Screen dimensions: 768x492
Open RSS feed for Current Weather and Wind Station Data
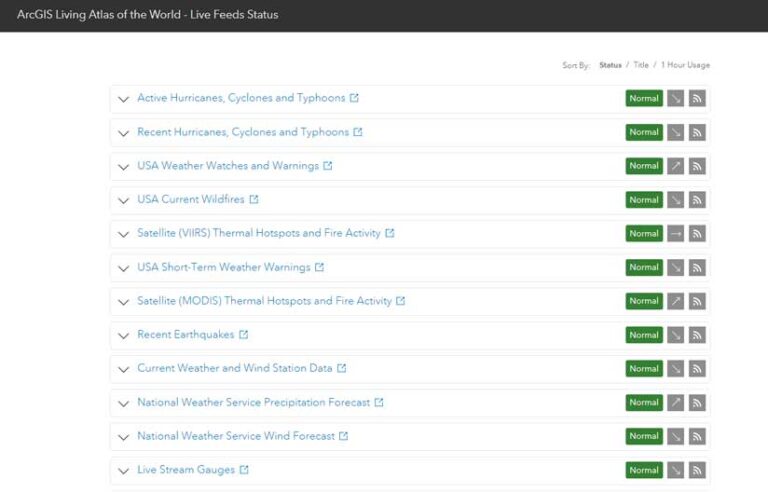tap(697, 369)
